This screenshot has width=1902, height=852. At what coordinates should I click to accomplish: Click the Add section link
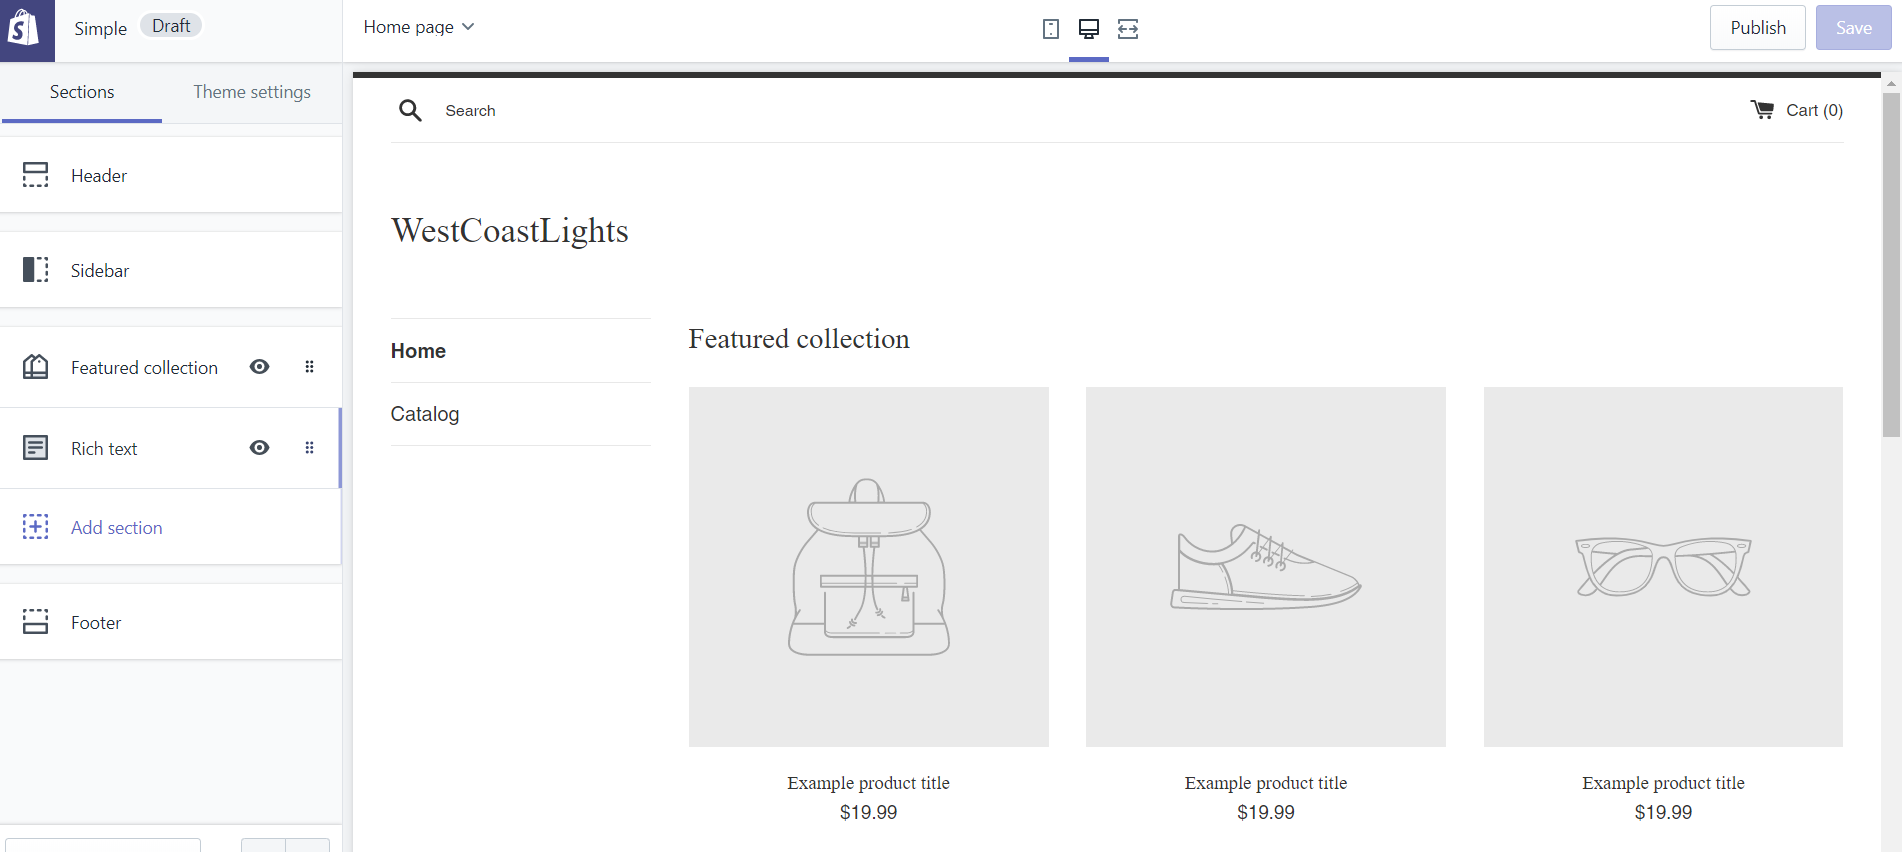coord(116,528)
